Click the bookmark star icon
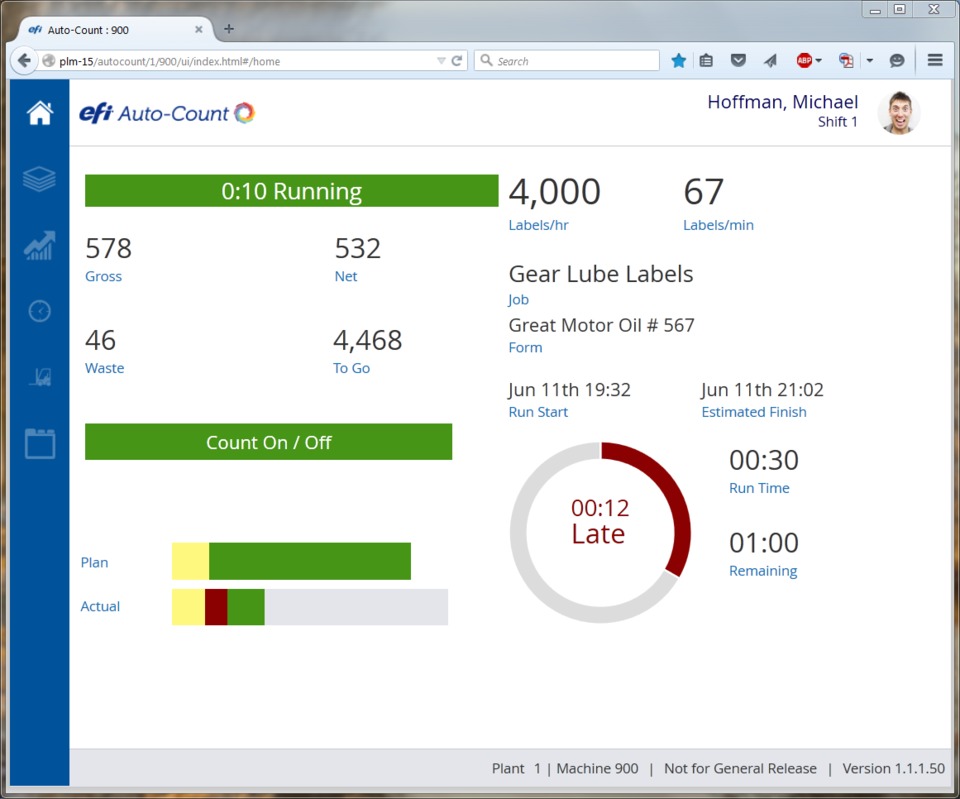The width and height of the screenshot is (960, 799). (678, 61)
